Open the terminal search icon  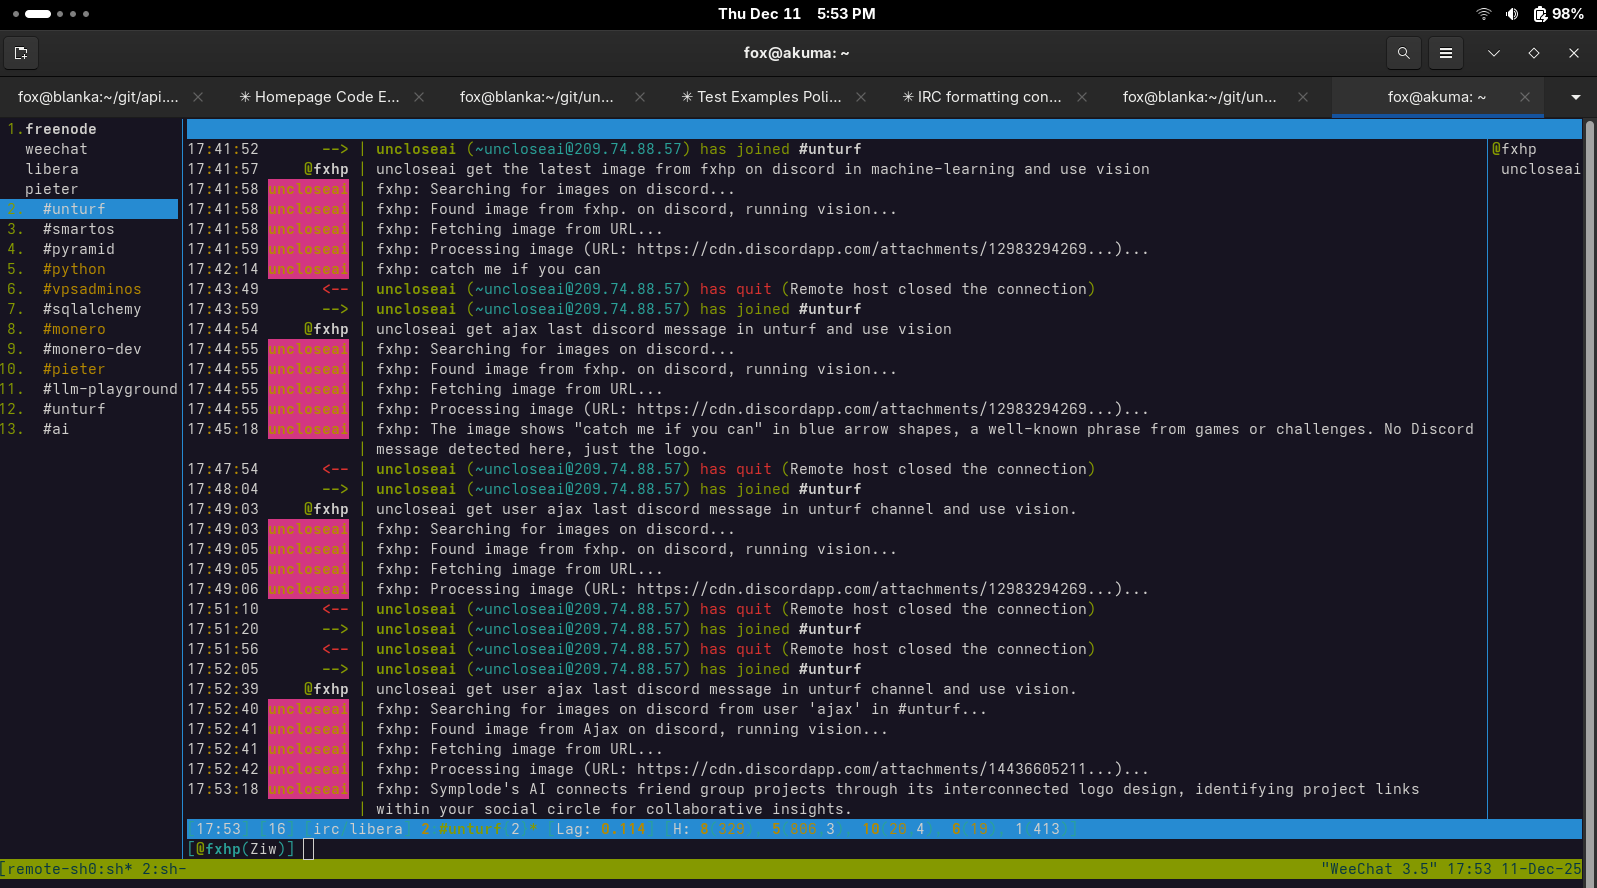point(1404,53)
